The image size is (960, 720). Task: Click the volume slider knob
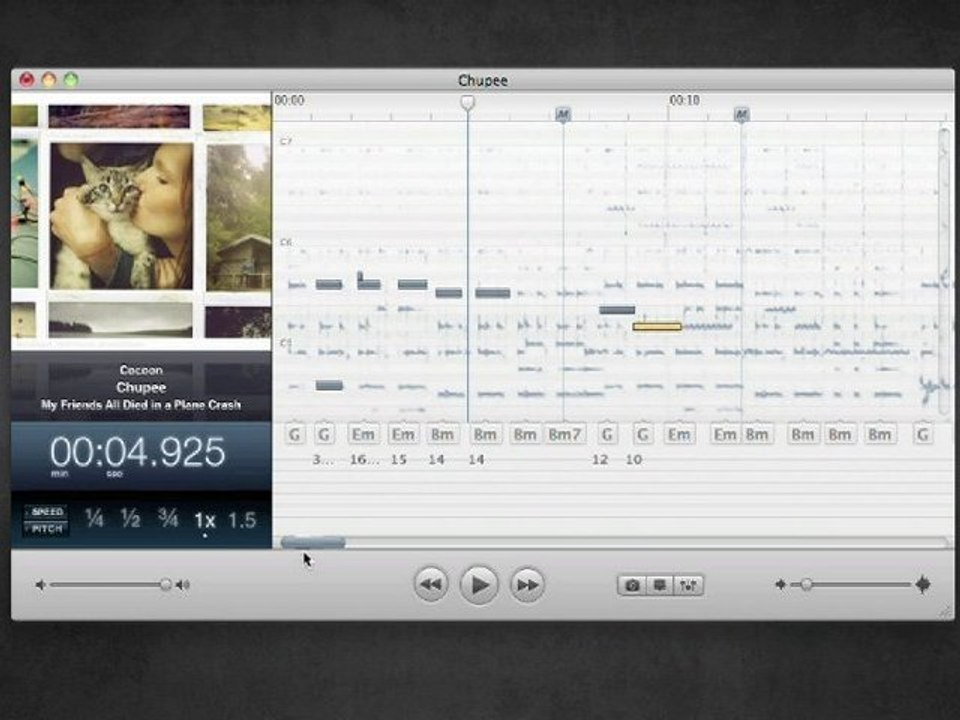click(x=165, y=585)
